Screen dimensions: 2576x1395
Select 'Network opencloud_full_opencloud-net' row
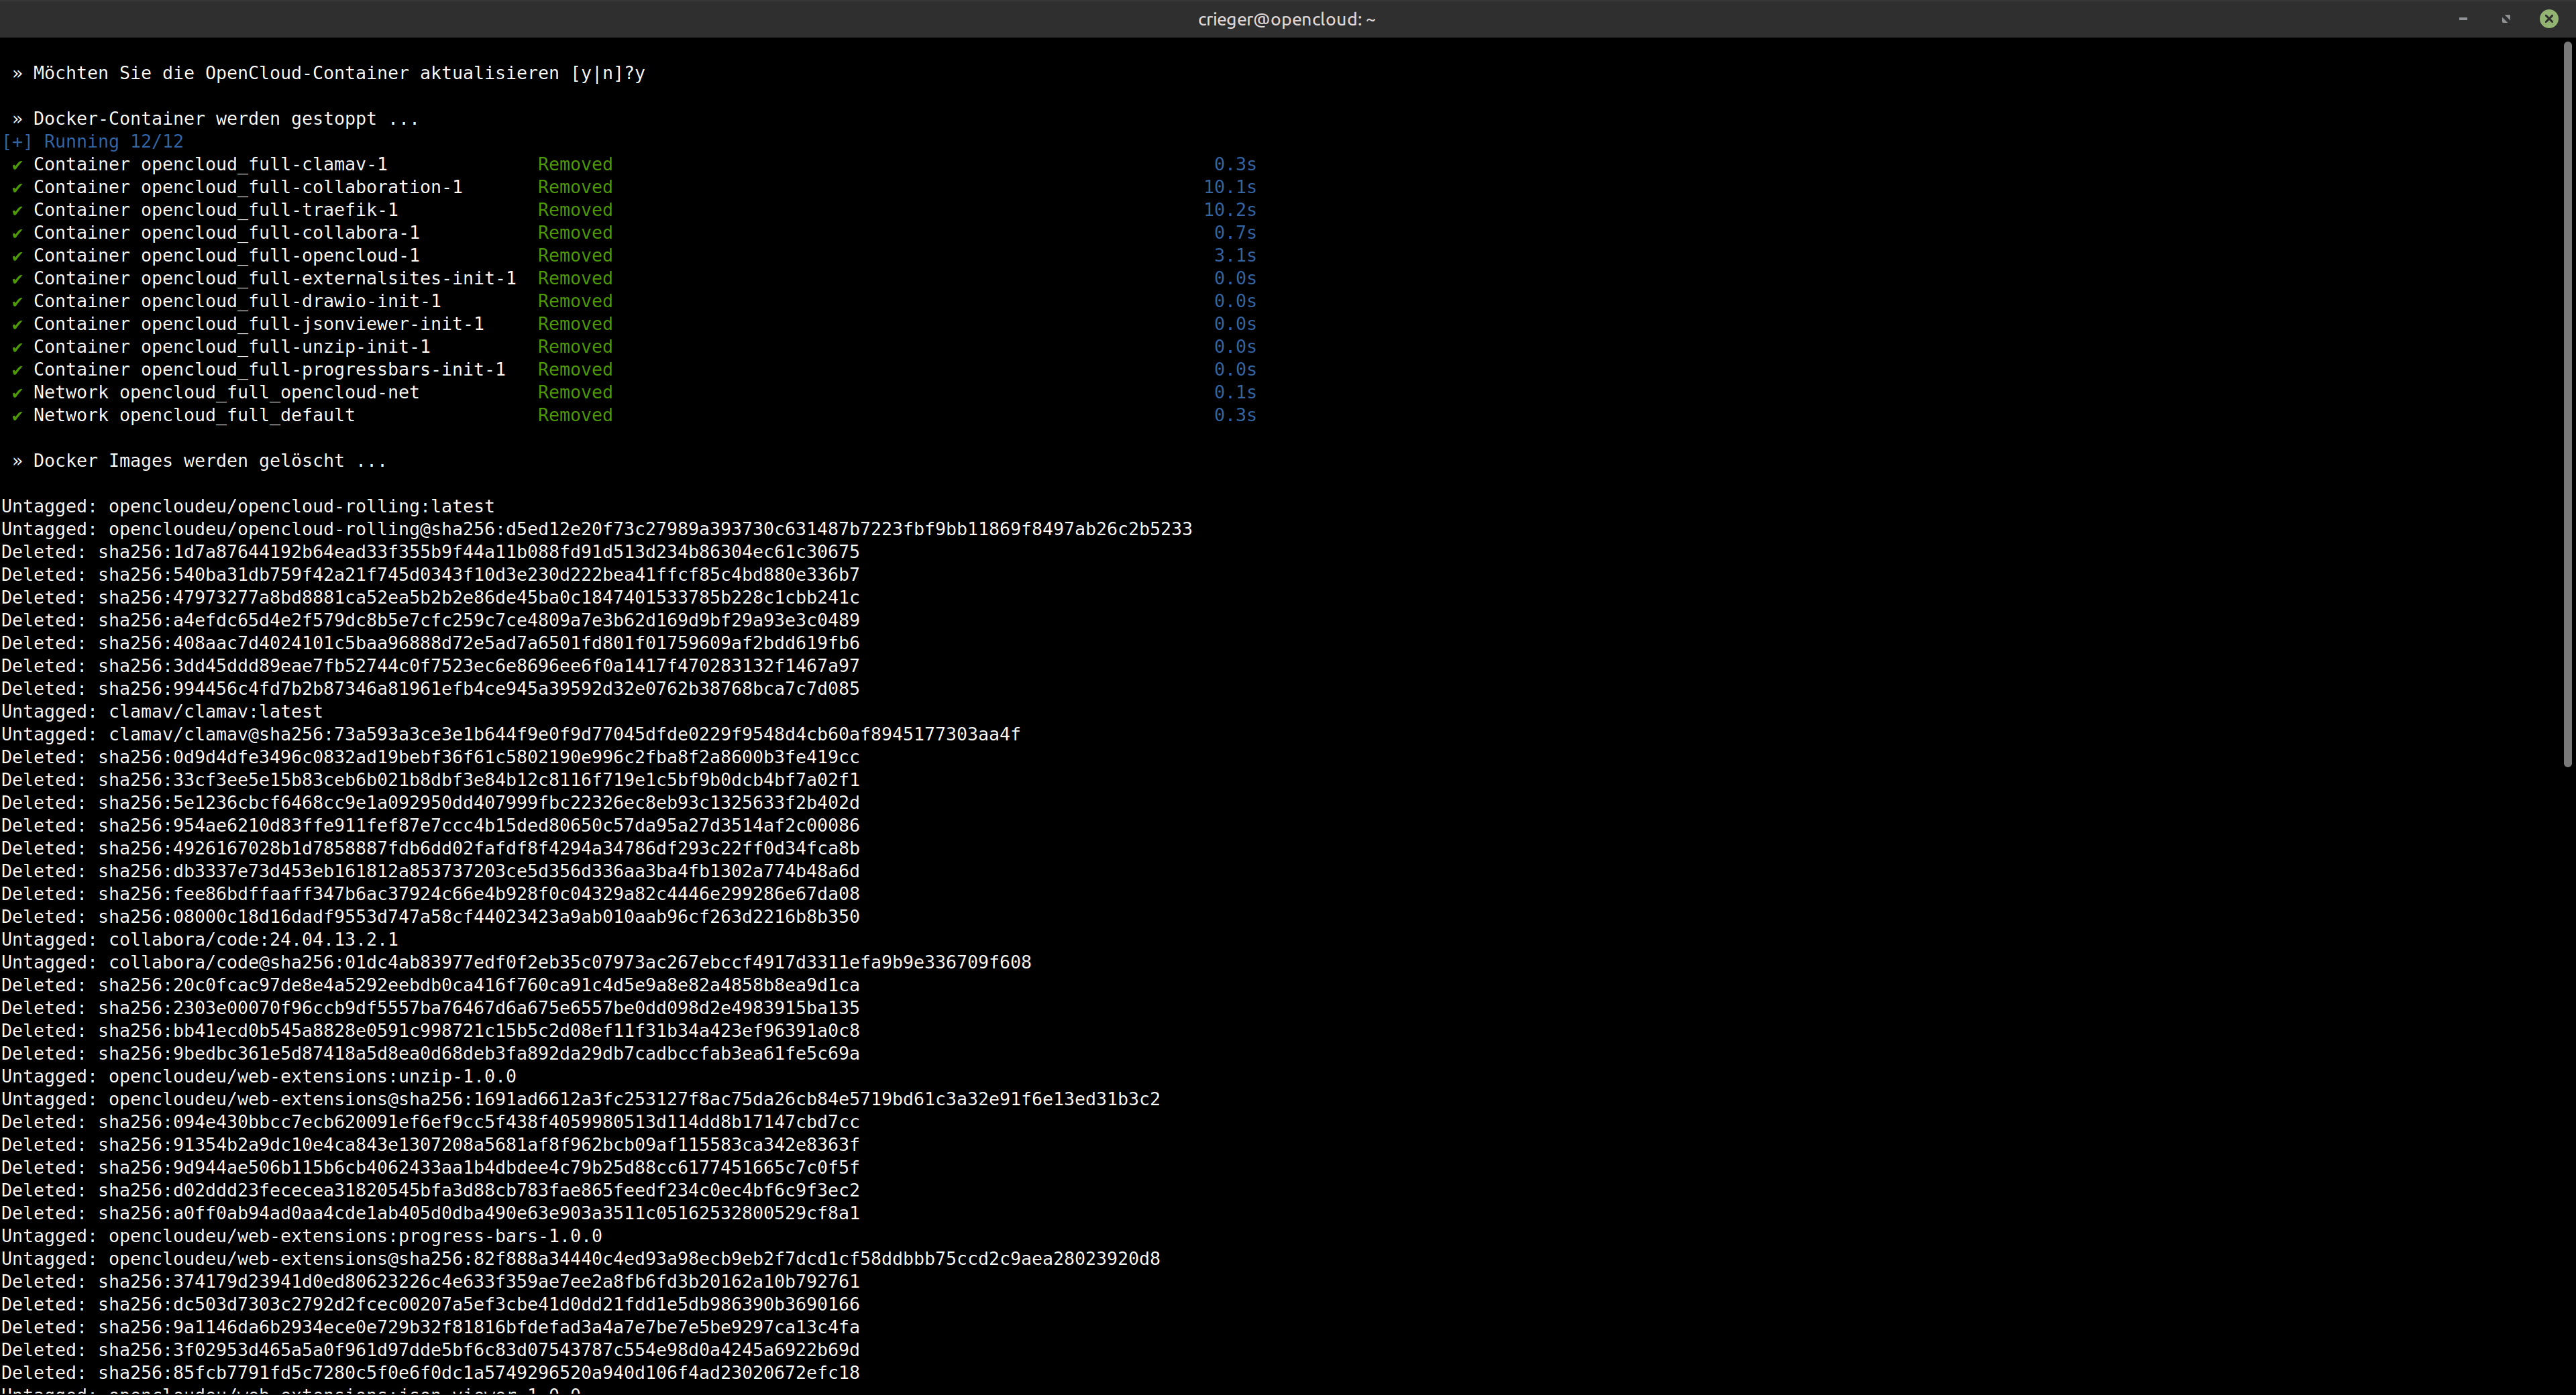tap(634, 393)
